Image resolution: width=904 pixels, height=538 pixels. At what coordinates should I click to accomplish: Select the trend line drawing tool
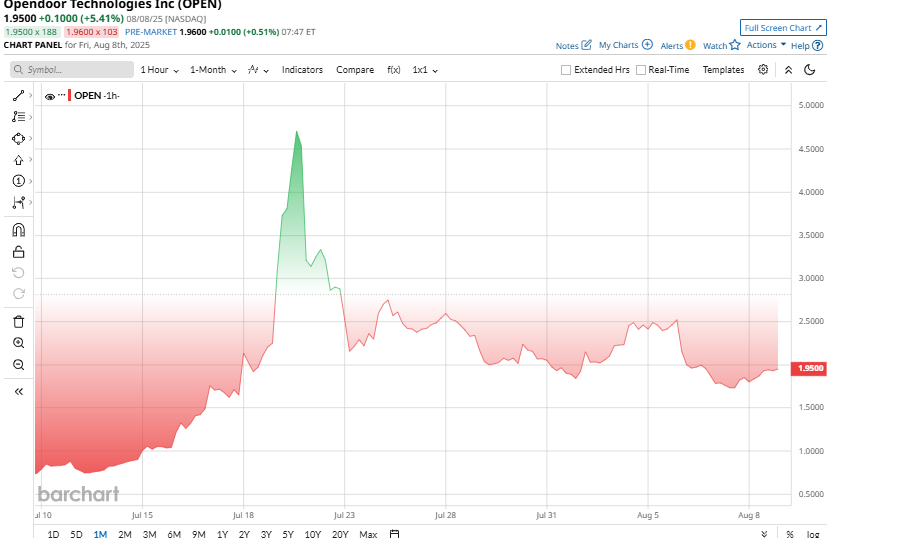coord(18,96)
